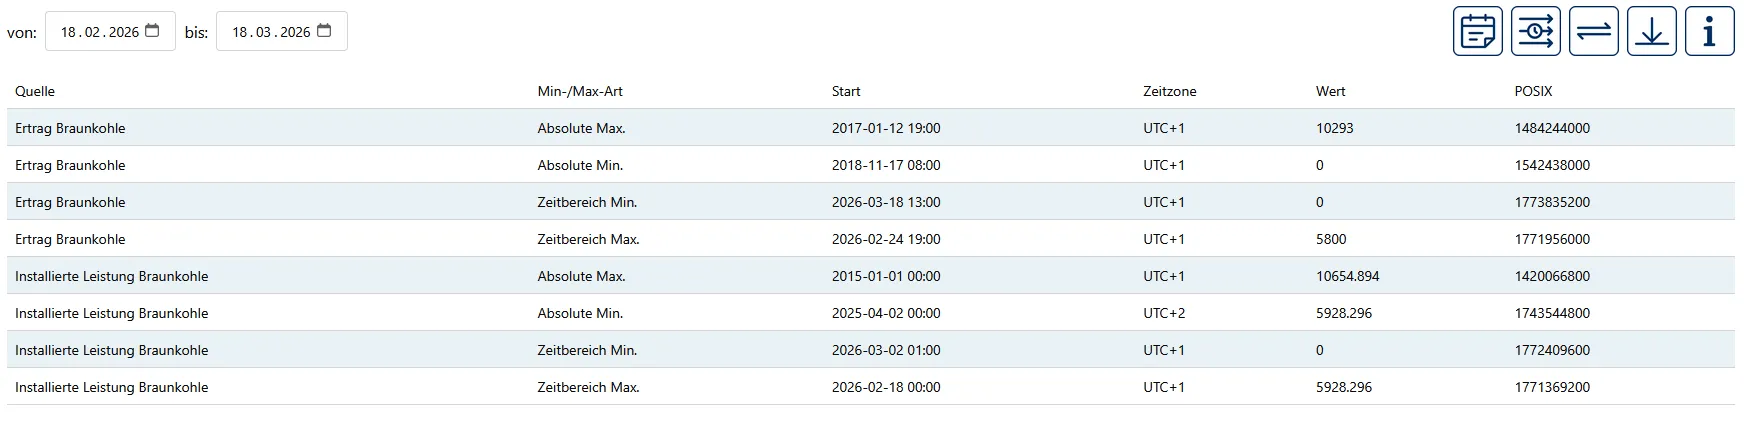Click the POSIX column header
Screen dimensions: 1744x421
(x=1533, y=91)
